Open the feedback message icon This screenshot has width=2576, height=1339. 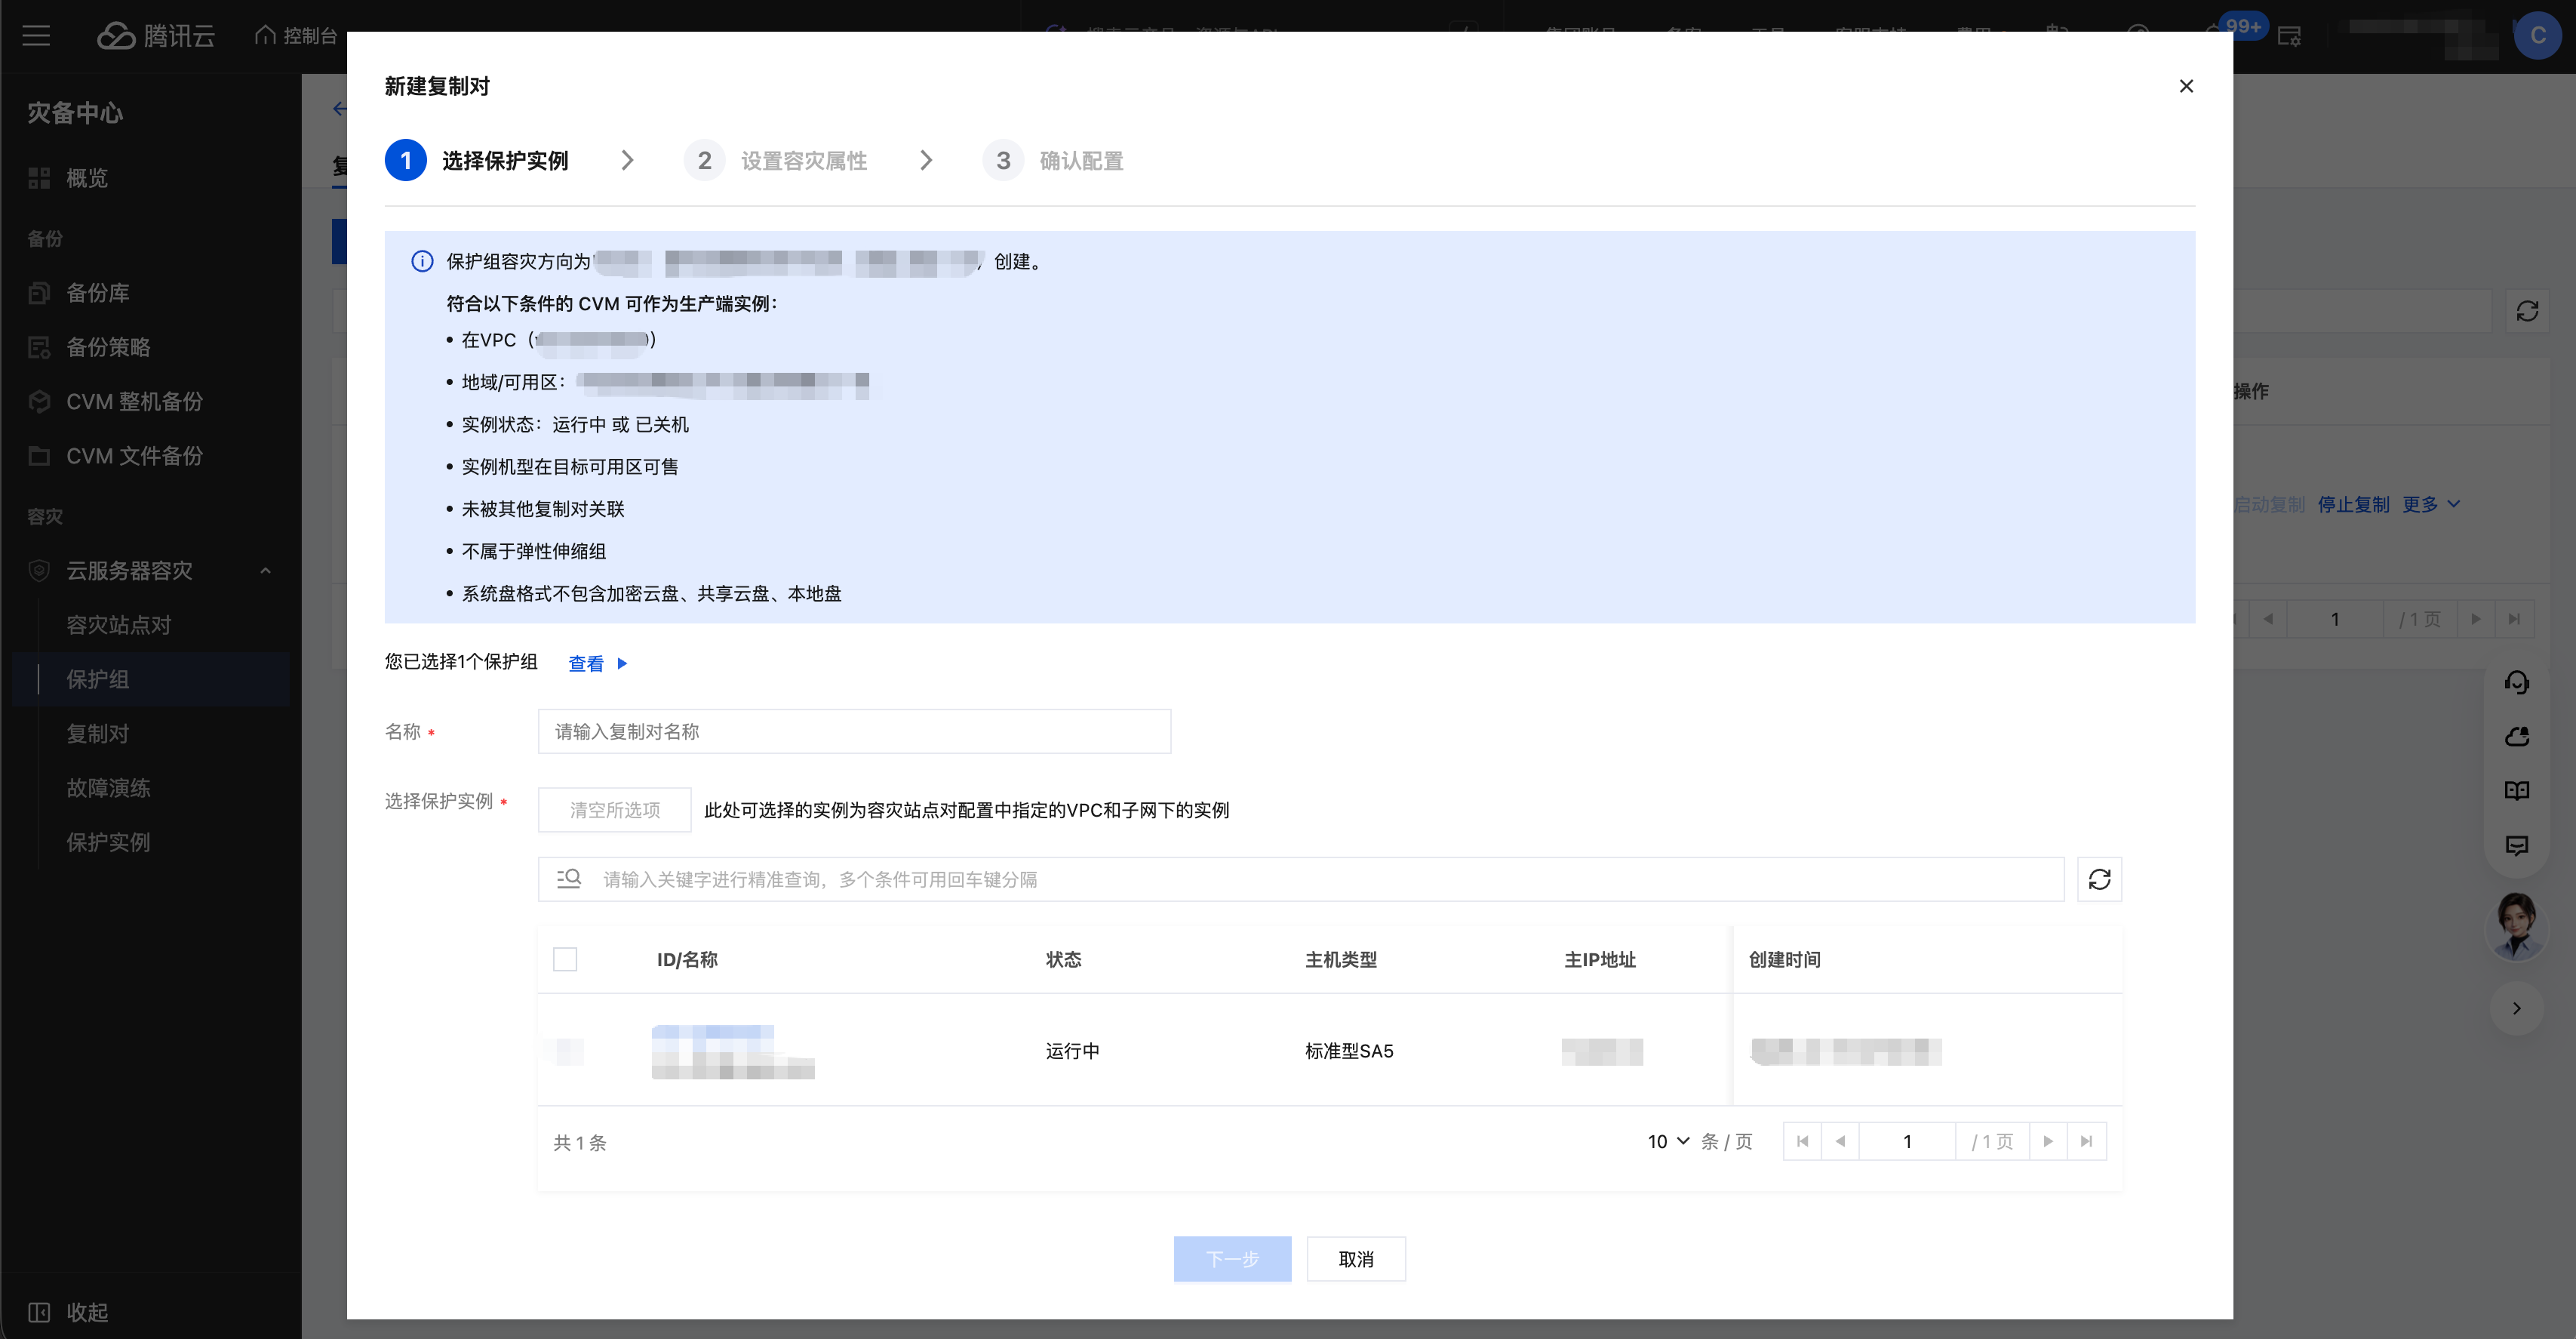pyautogui.click(x=2516, y=846)
